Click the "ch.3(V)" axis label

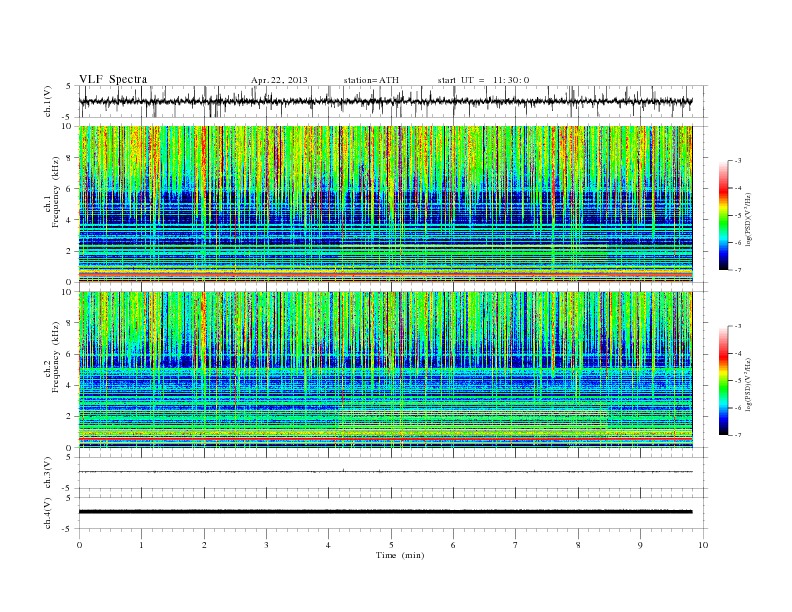[x=48, y=473]
